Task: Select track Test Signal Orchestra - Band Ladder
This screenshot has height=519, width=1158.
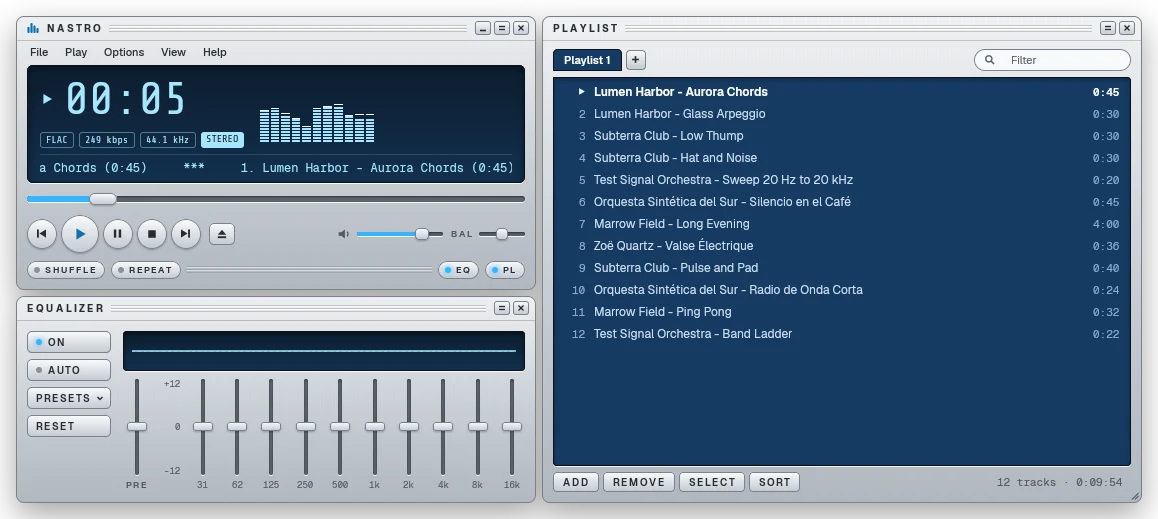Action: click(x=842, y=334)
